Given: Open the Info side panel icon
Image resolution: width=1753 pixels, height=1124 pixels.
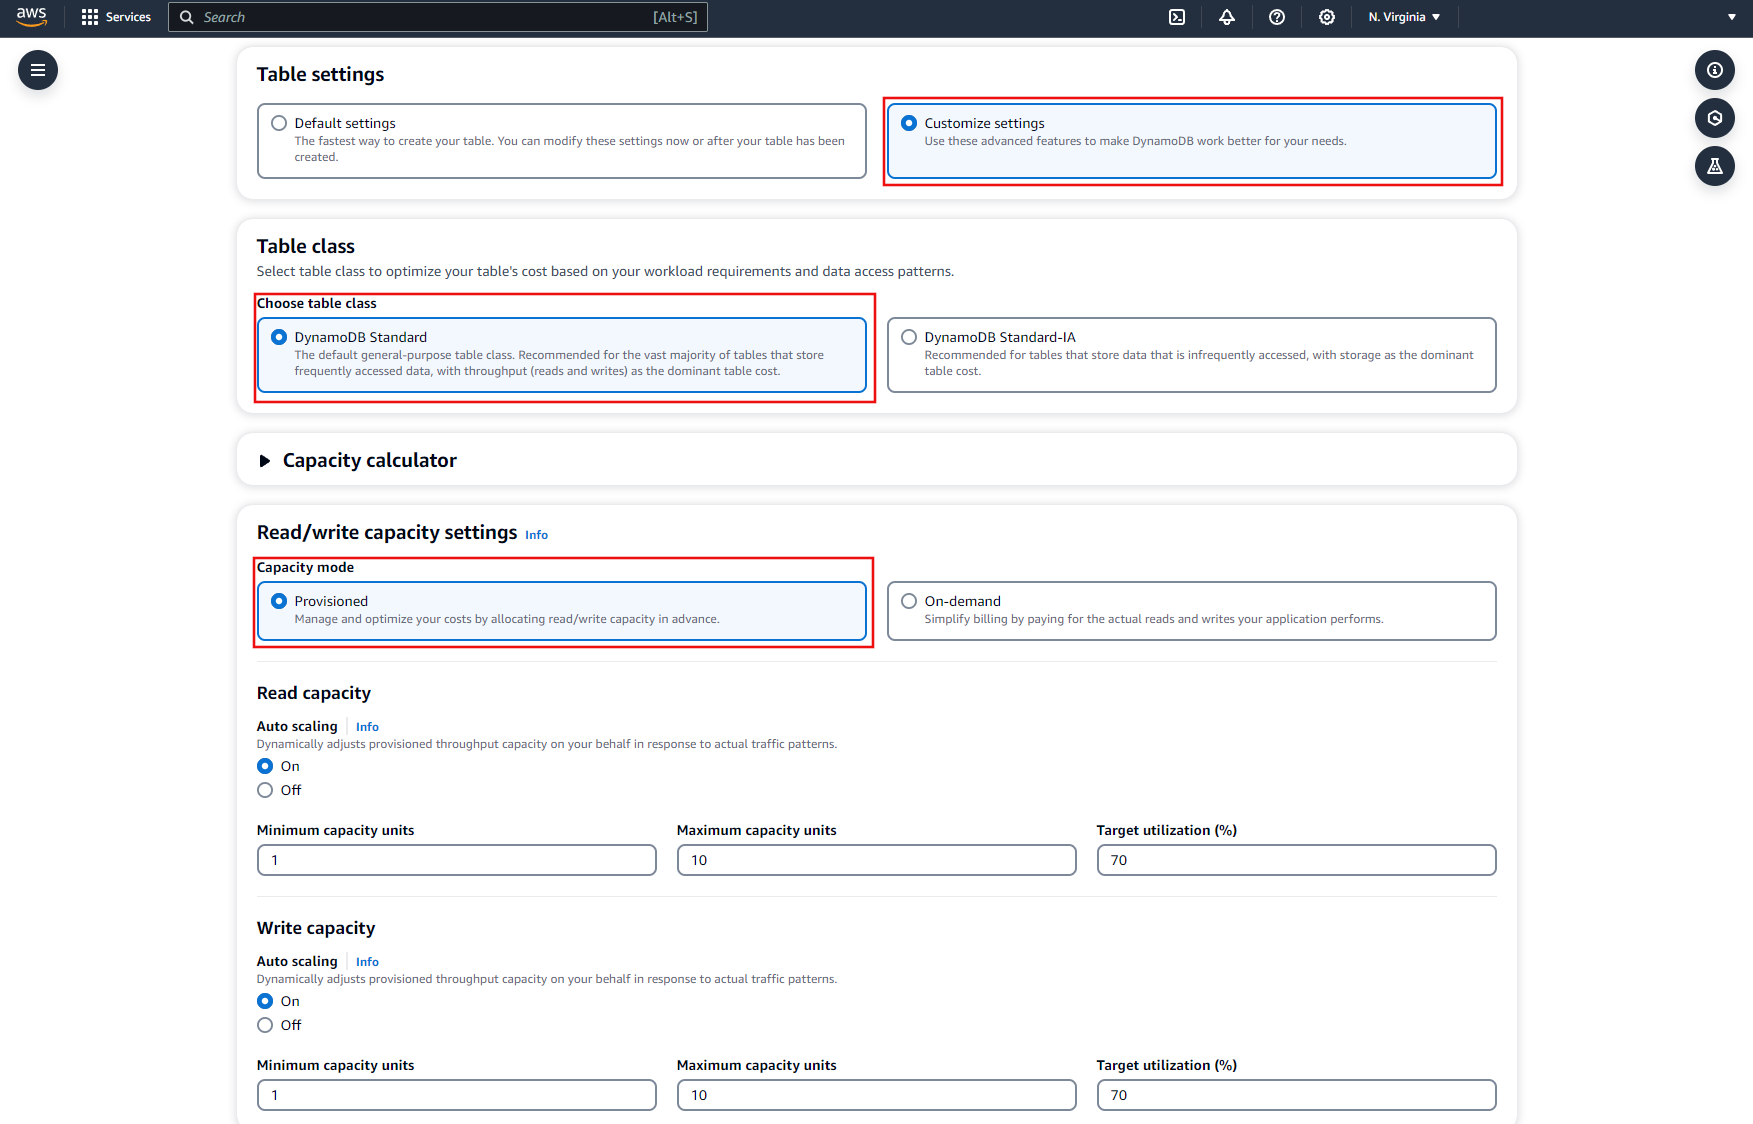Looking at the screenshot, I should 1715,70.
